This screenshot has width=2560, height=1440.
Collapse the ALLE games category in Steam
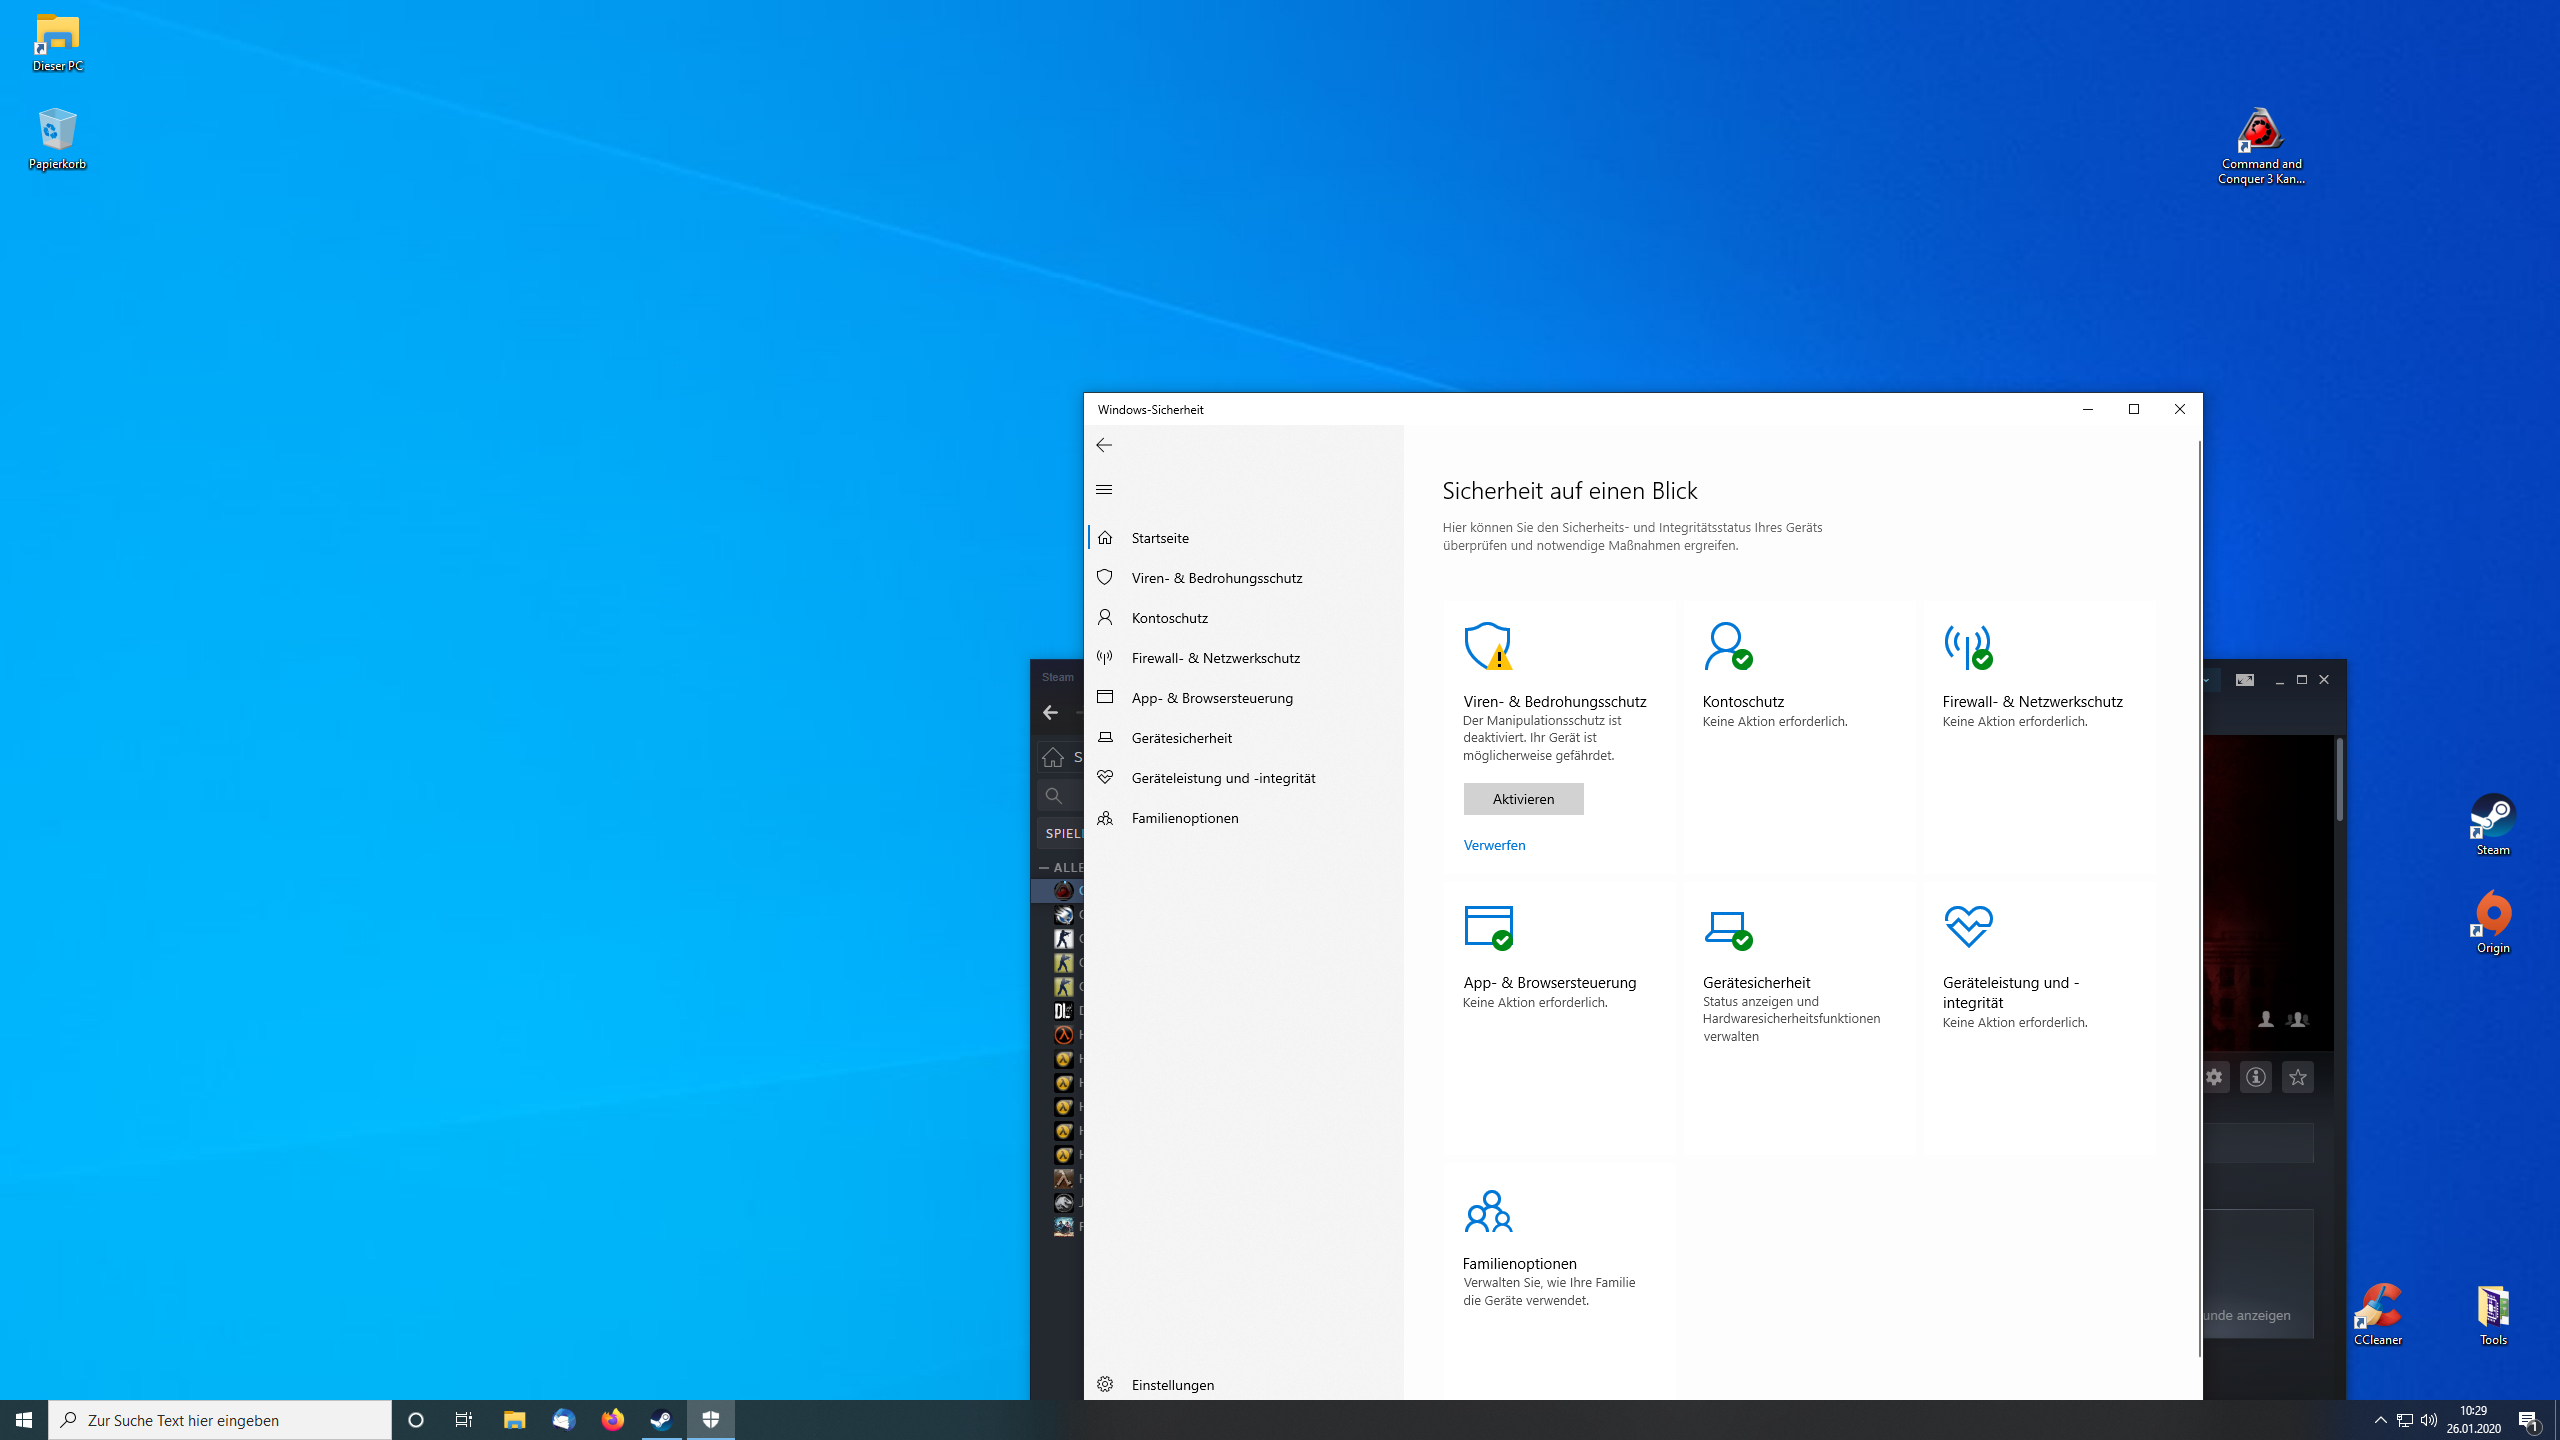(x=1045, y=867)
